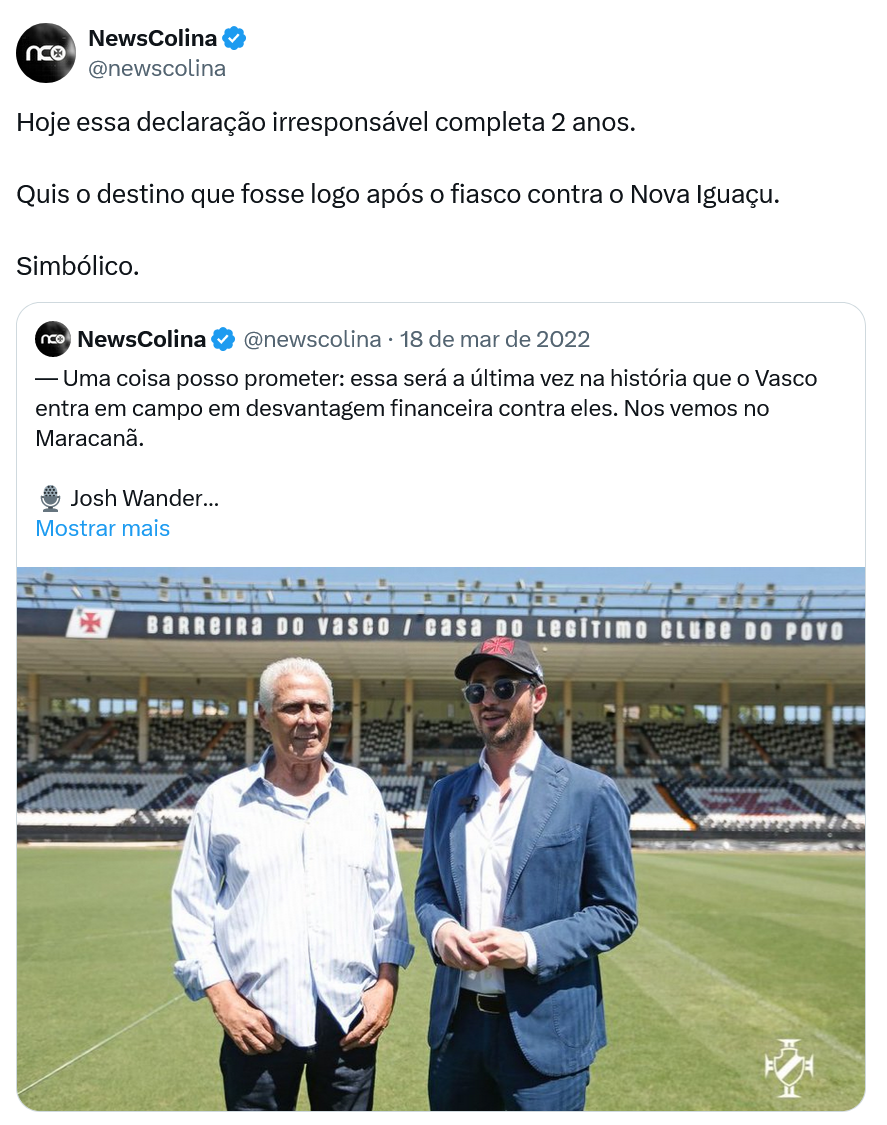Click the Nova Iguaçu sentence in main tweet
The height and width of the screenshot is (1125, 887).
pos(397,194)
